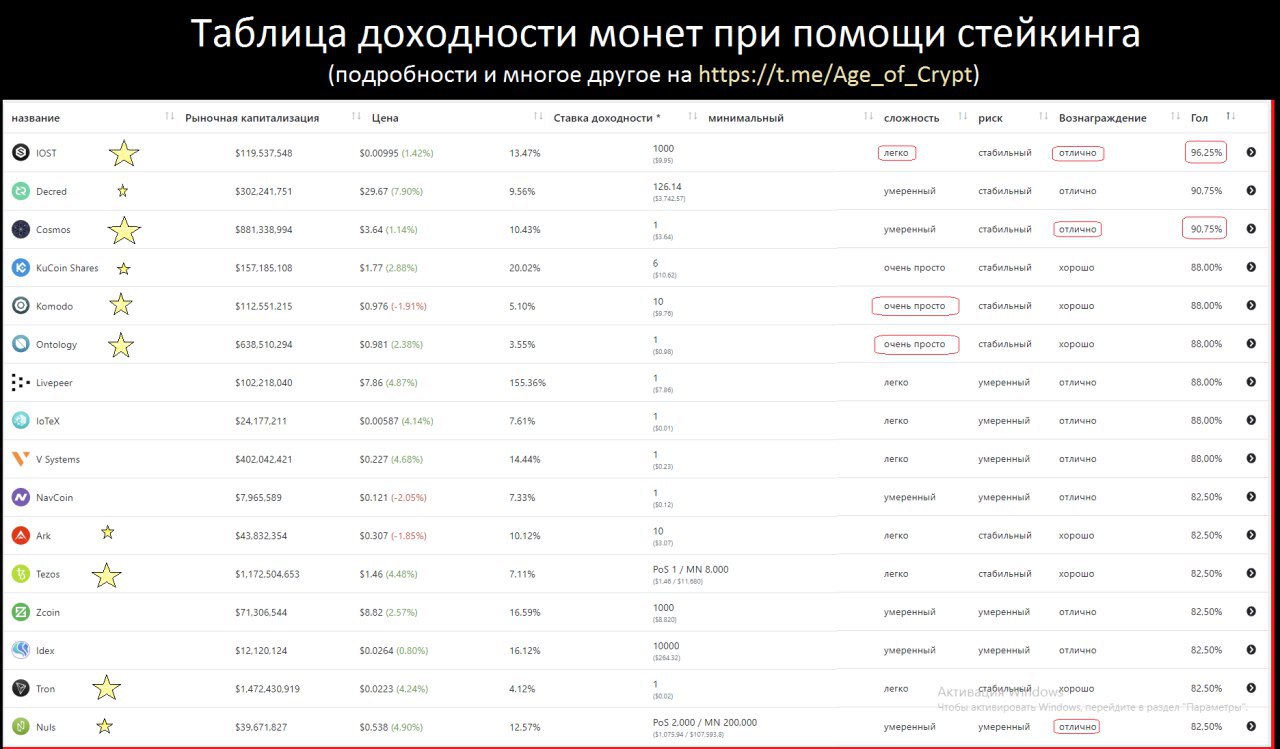Open the t.me/Age_of_Crypt link
1280x749 pixels.
(836, 75)
